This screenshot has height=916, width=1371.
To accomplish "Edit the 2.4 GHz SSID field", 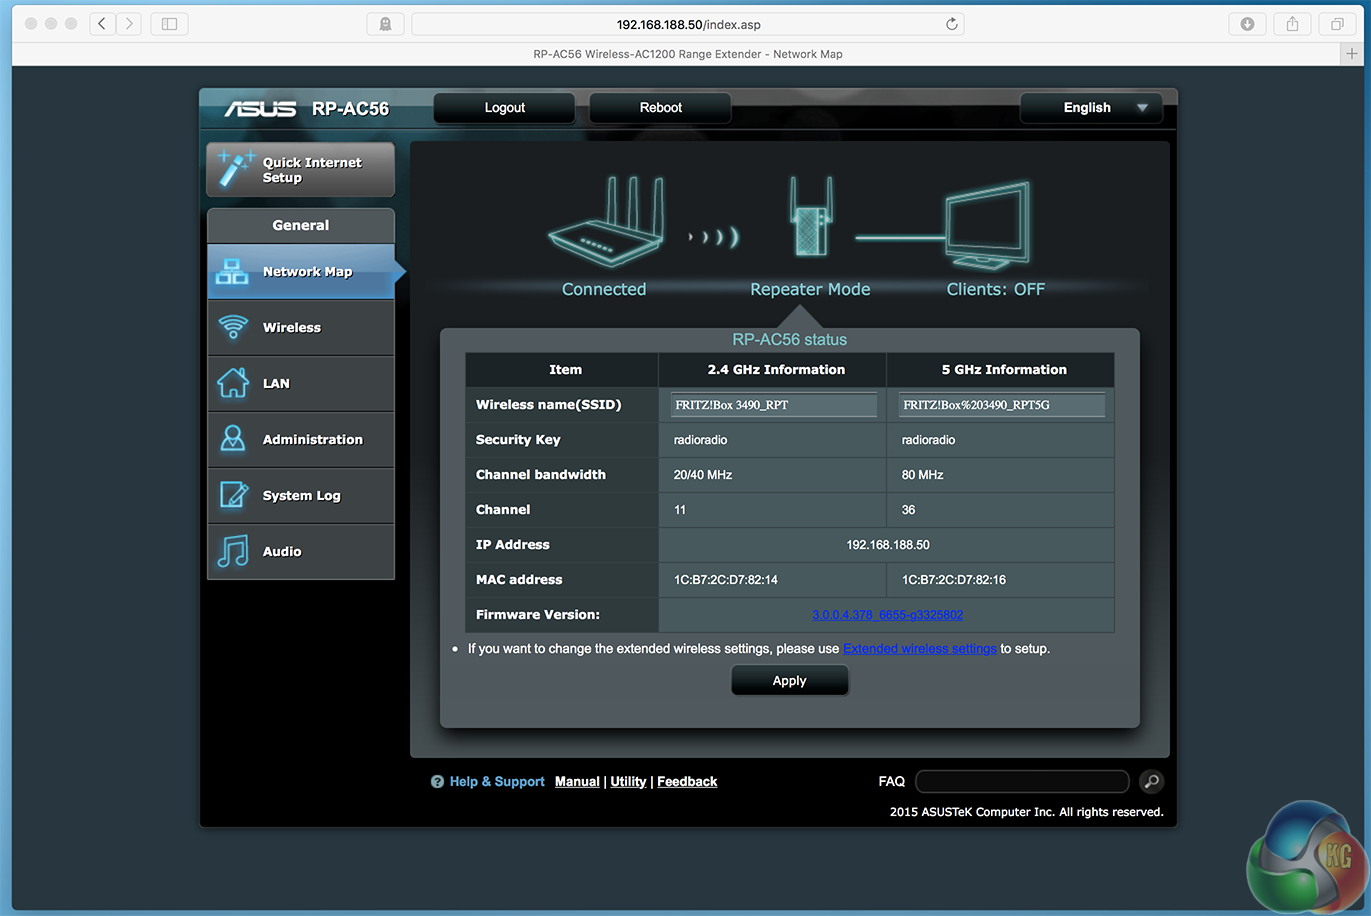I will point(773,405).
